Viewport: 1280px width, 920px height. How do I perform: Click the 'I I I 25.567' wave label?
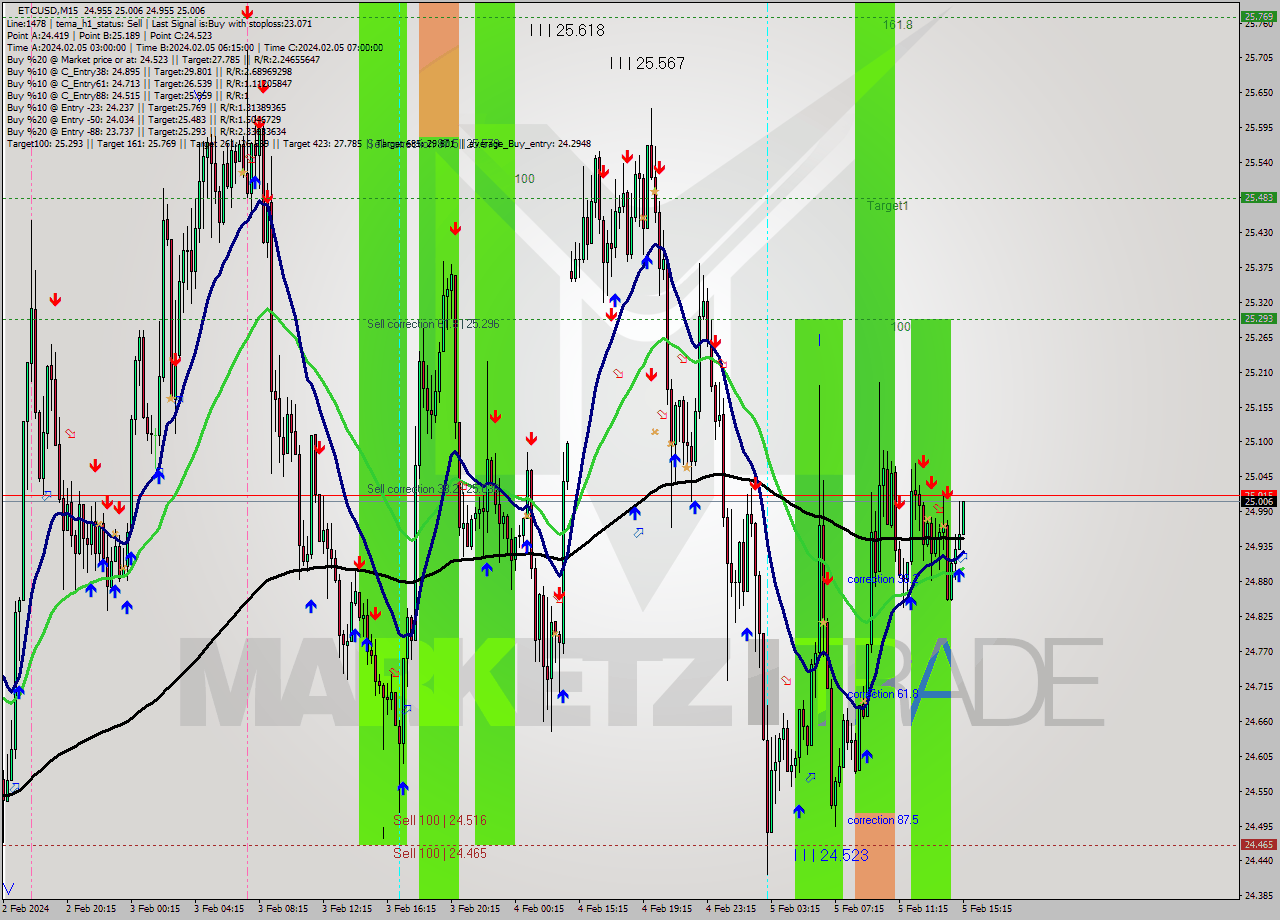tap(647, 63)
